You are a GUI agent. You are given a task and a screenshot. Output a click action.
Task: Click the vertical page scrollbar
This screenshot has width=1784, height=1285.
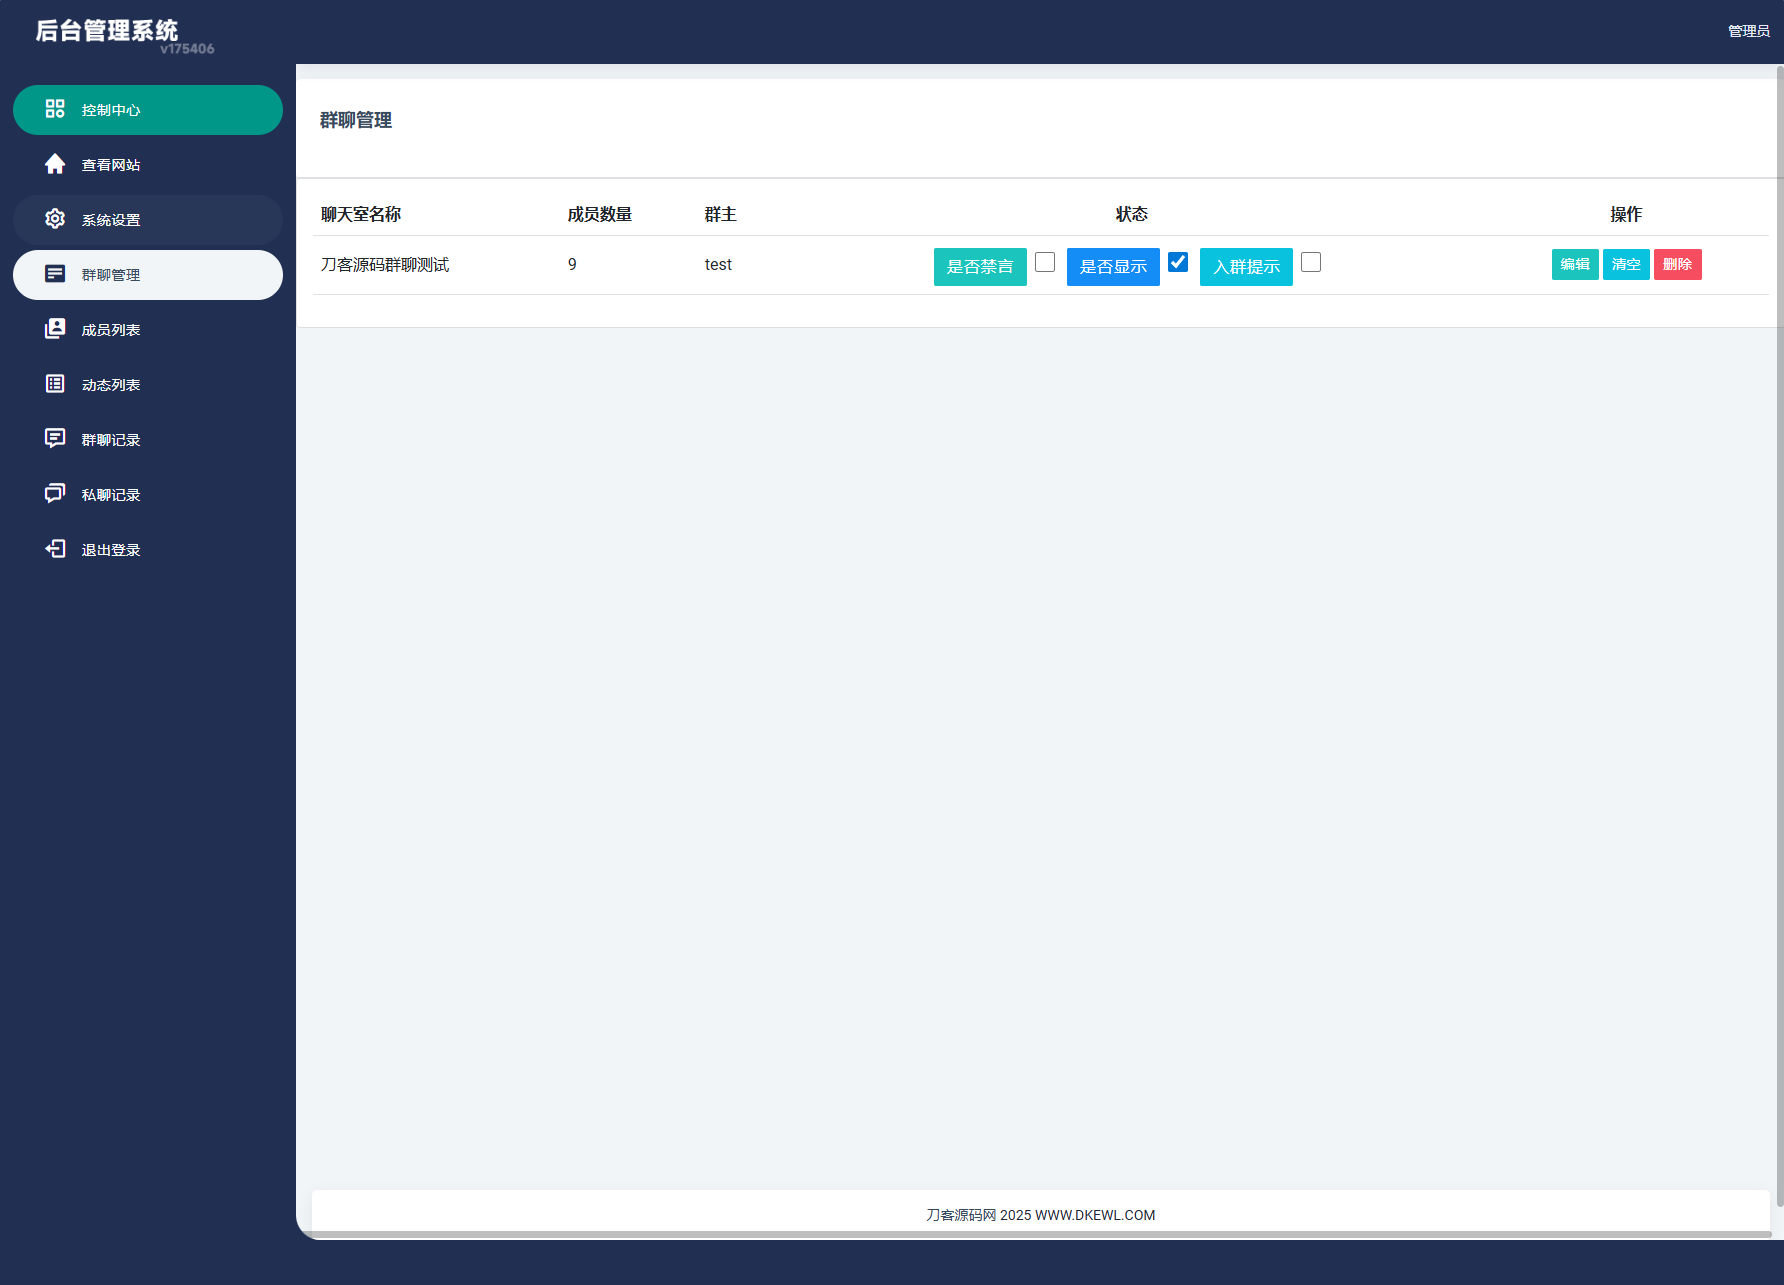tap(1779, 600)
